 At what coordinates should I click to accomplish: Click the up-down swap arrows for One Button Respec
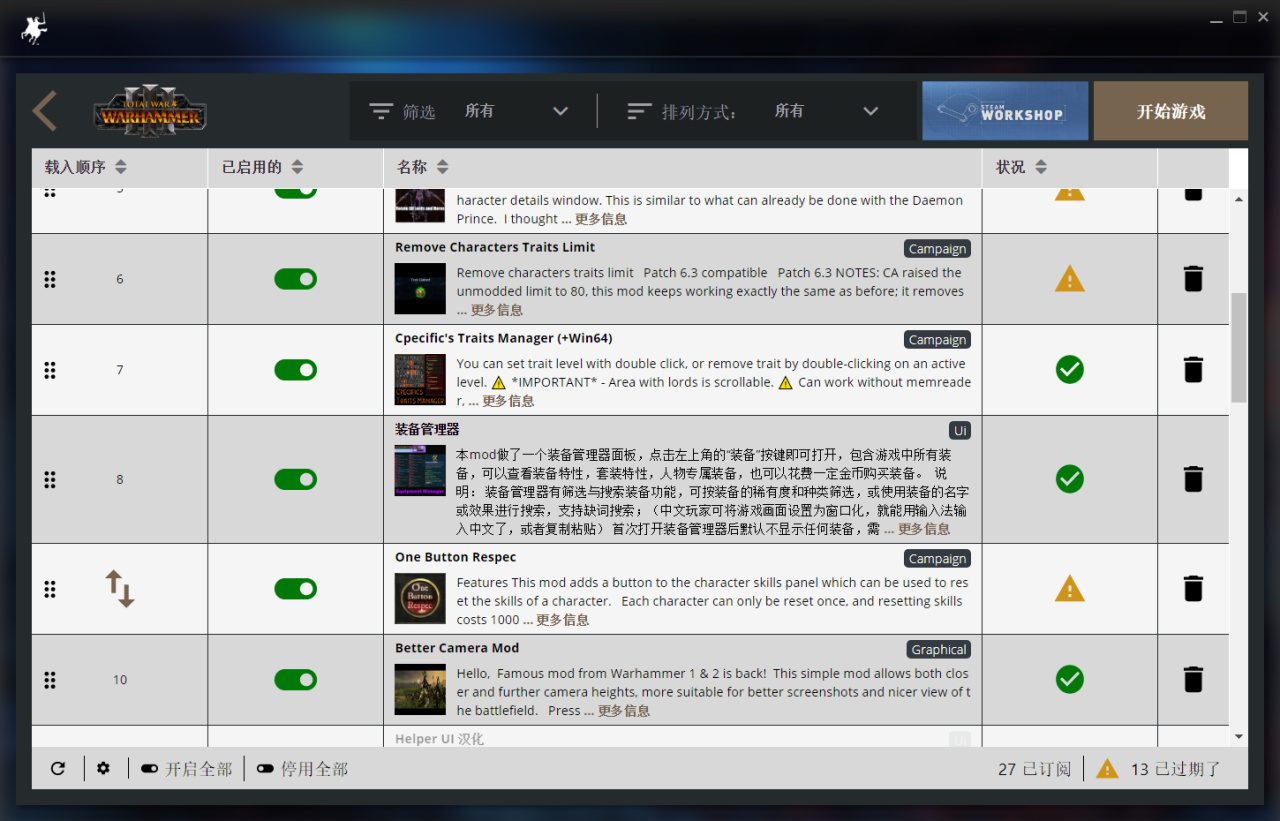point(120,589)
